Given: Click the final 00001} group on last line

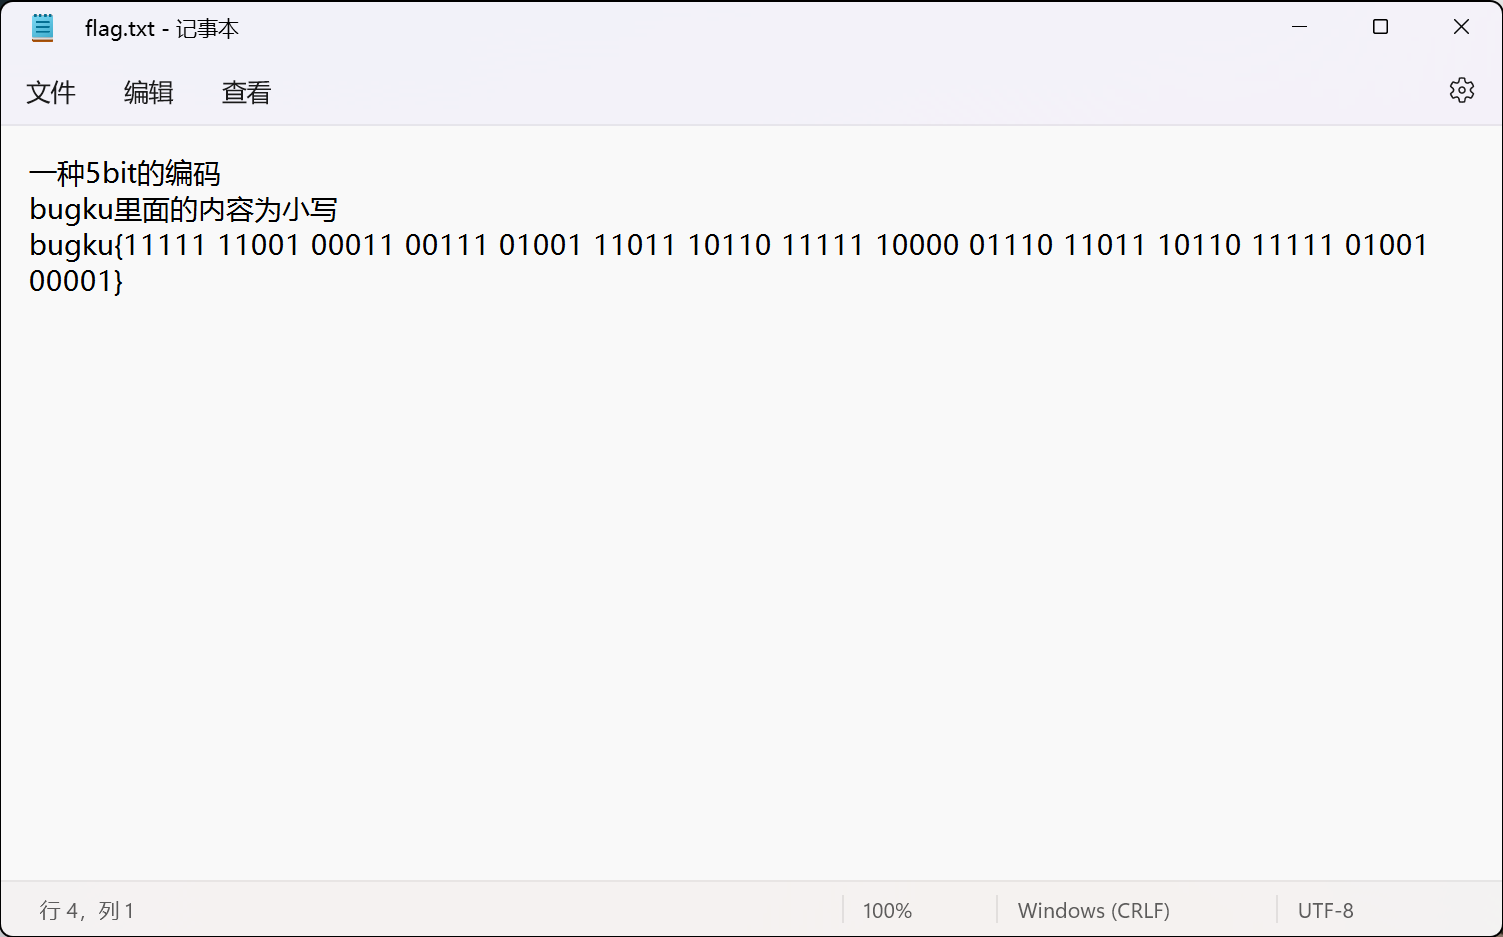Looking at the screenshot, I should coord(75,281).
